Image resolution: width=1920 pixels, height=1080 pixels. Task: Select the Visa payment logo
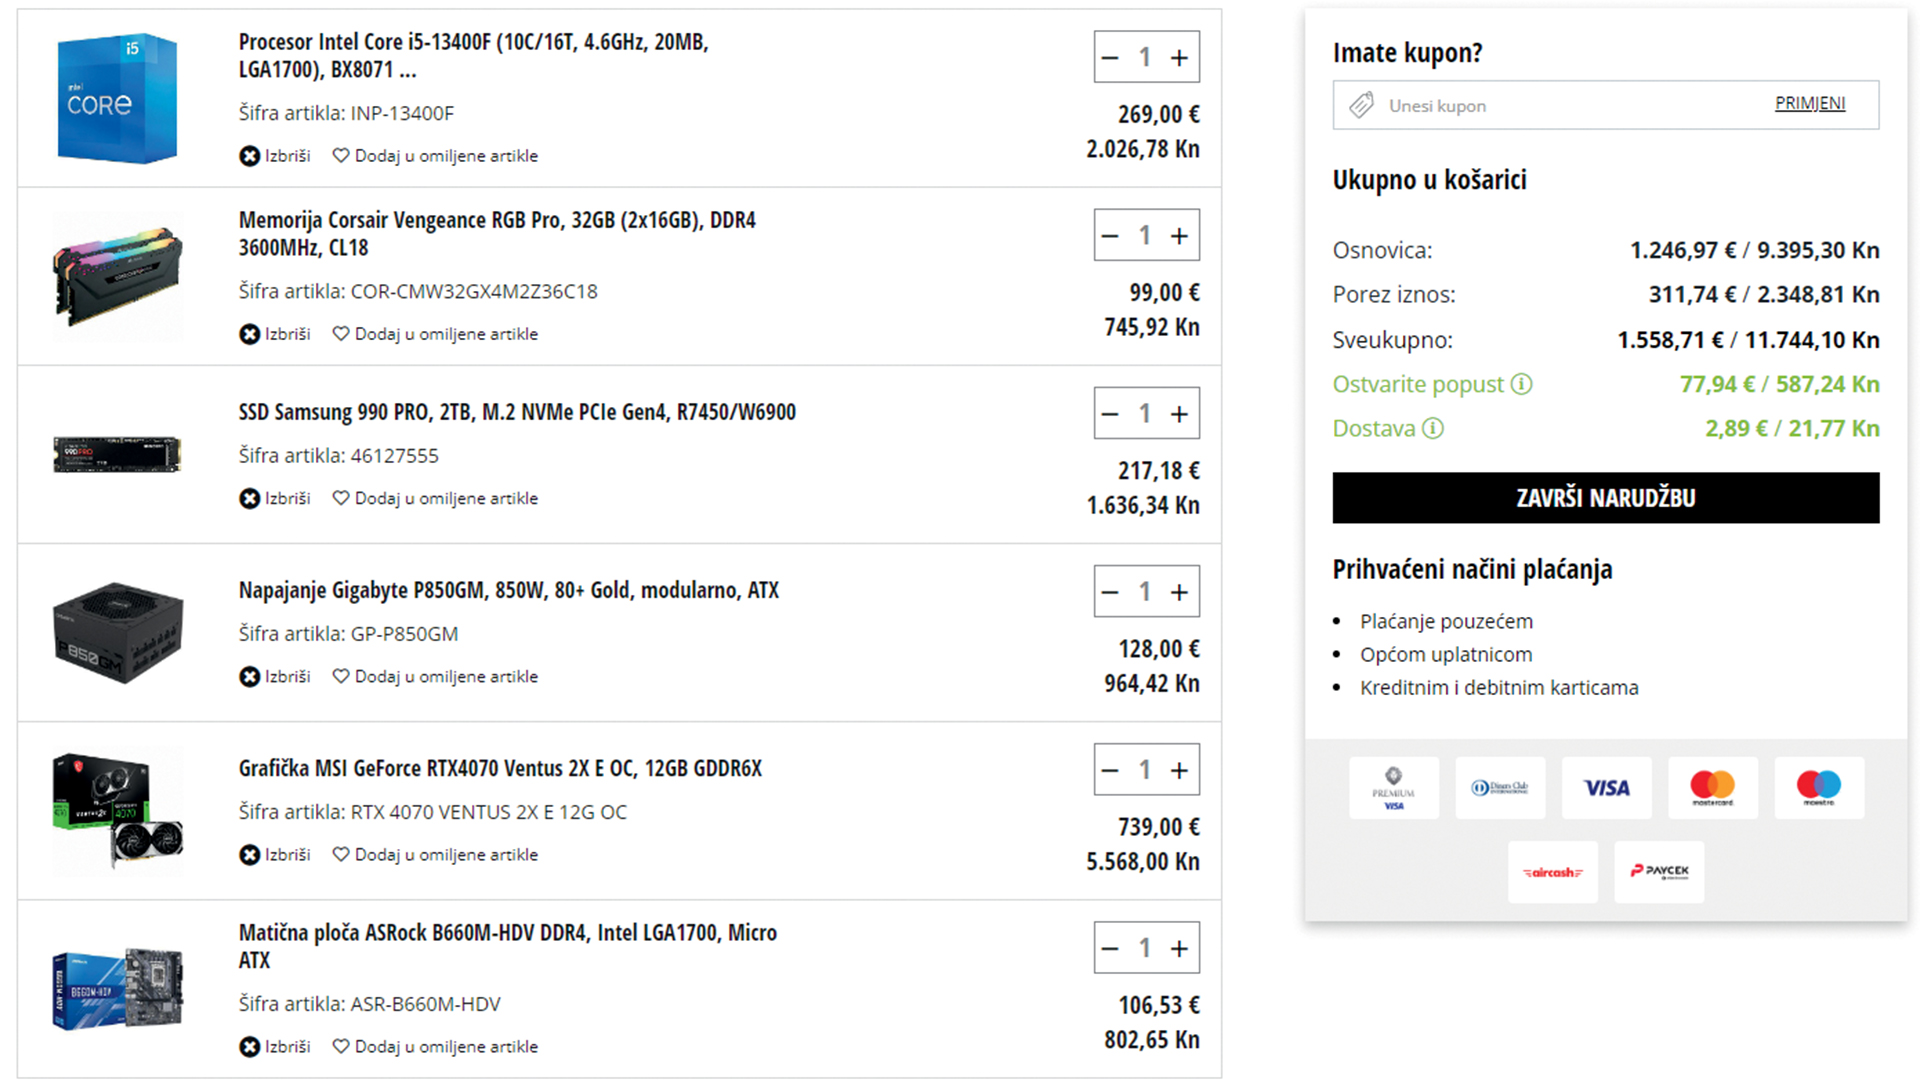click(1606, 788)
